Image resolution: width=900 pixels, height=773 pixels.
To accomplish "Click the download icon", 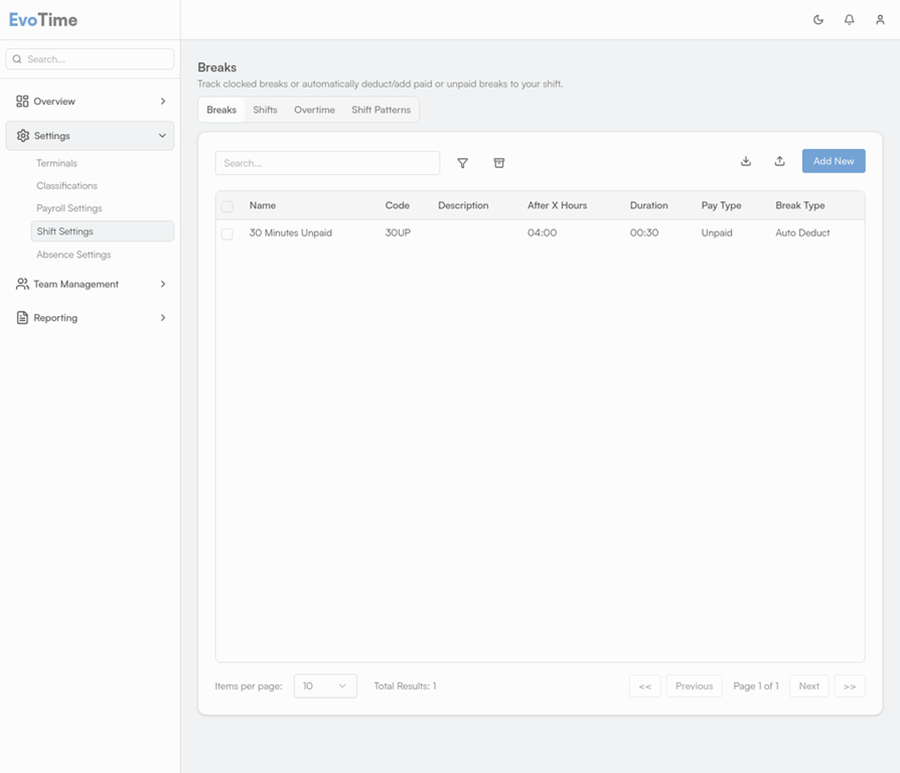I will (746, 161).
